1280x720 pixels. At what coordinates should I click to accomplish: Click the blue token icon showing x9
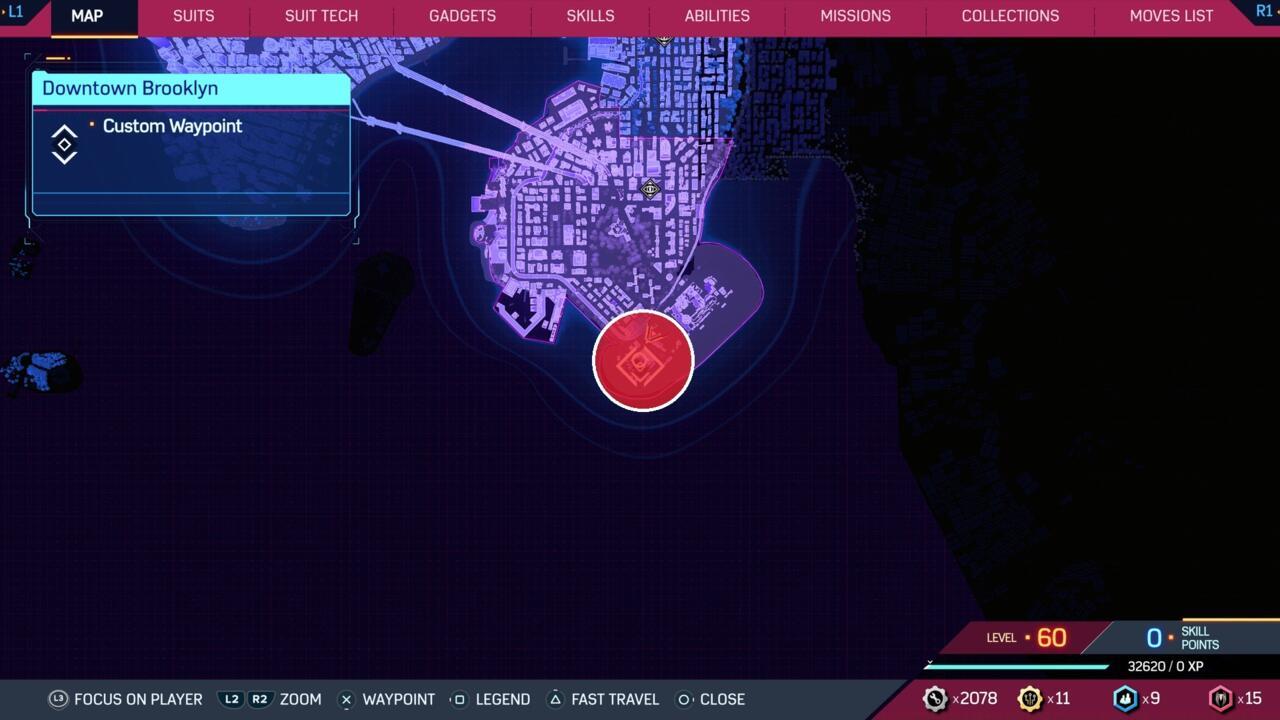coord(1125,699)
